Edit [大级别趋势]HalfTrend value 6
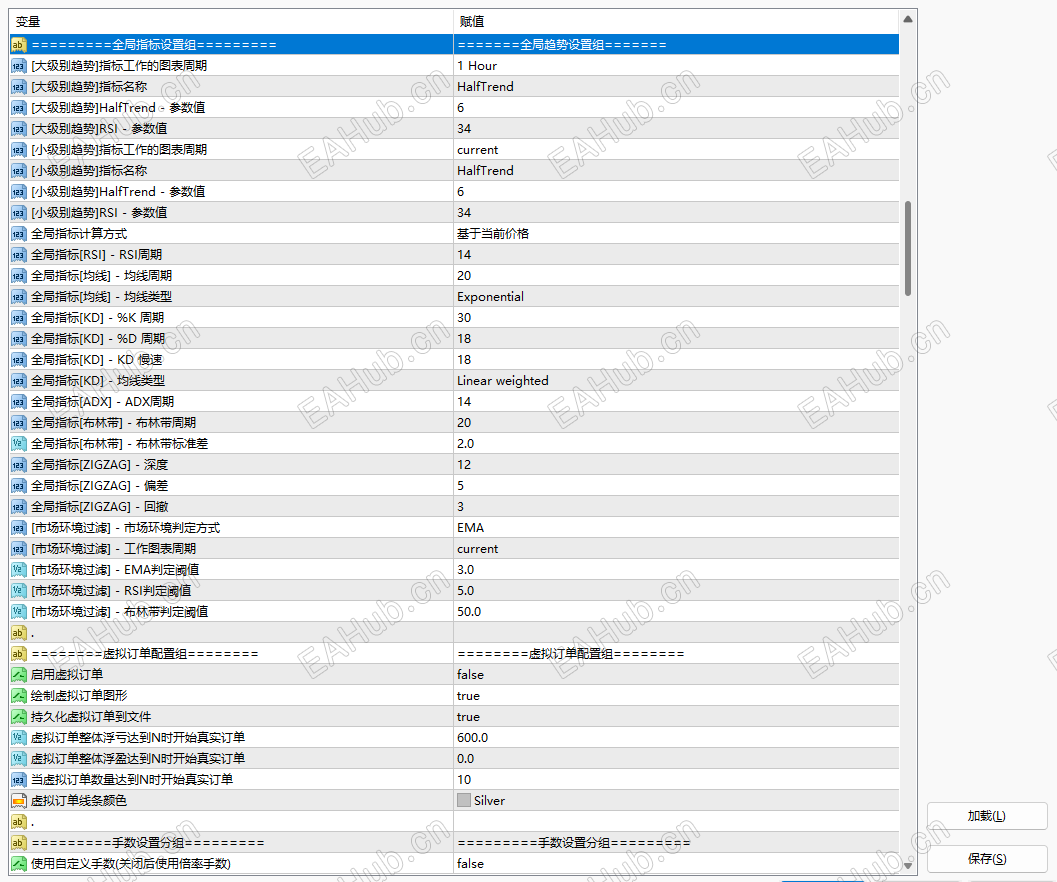 tap(676, 108)
